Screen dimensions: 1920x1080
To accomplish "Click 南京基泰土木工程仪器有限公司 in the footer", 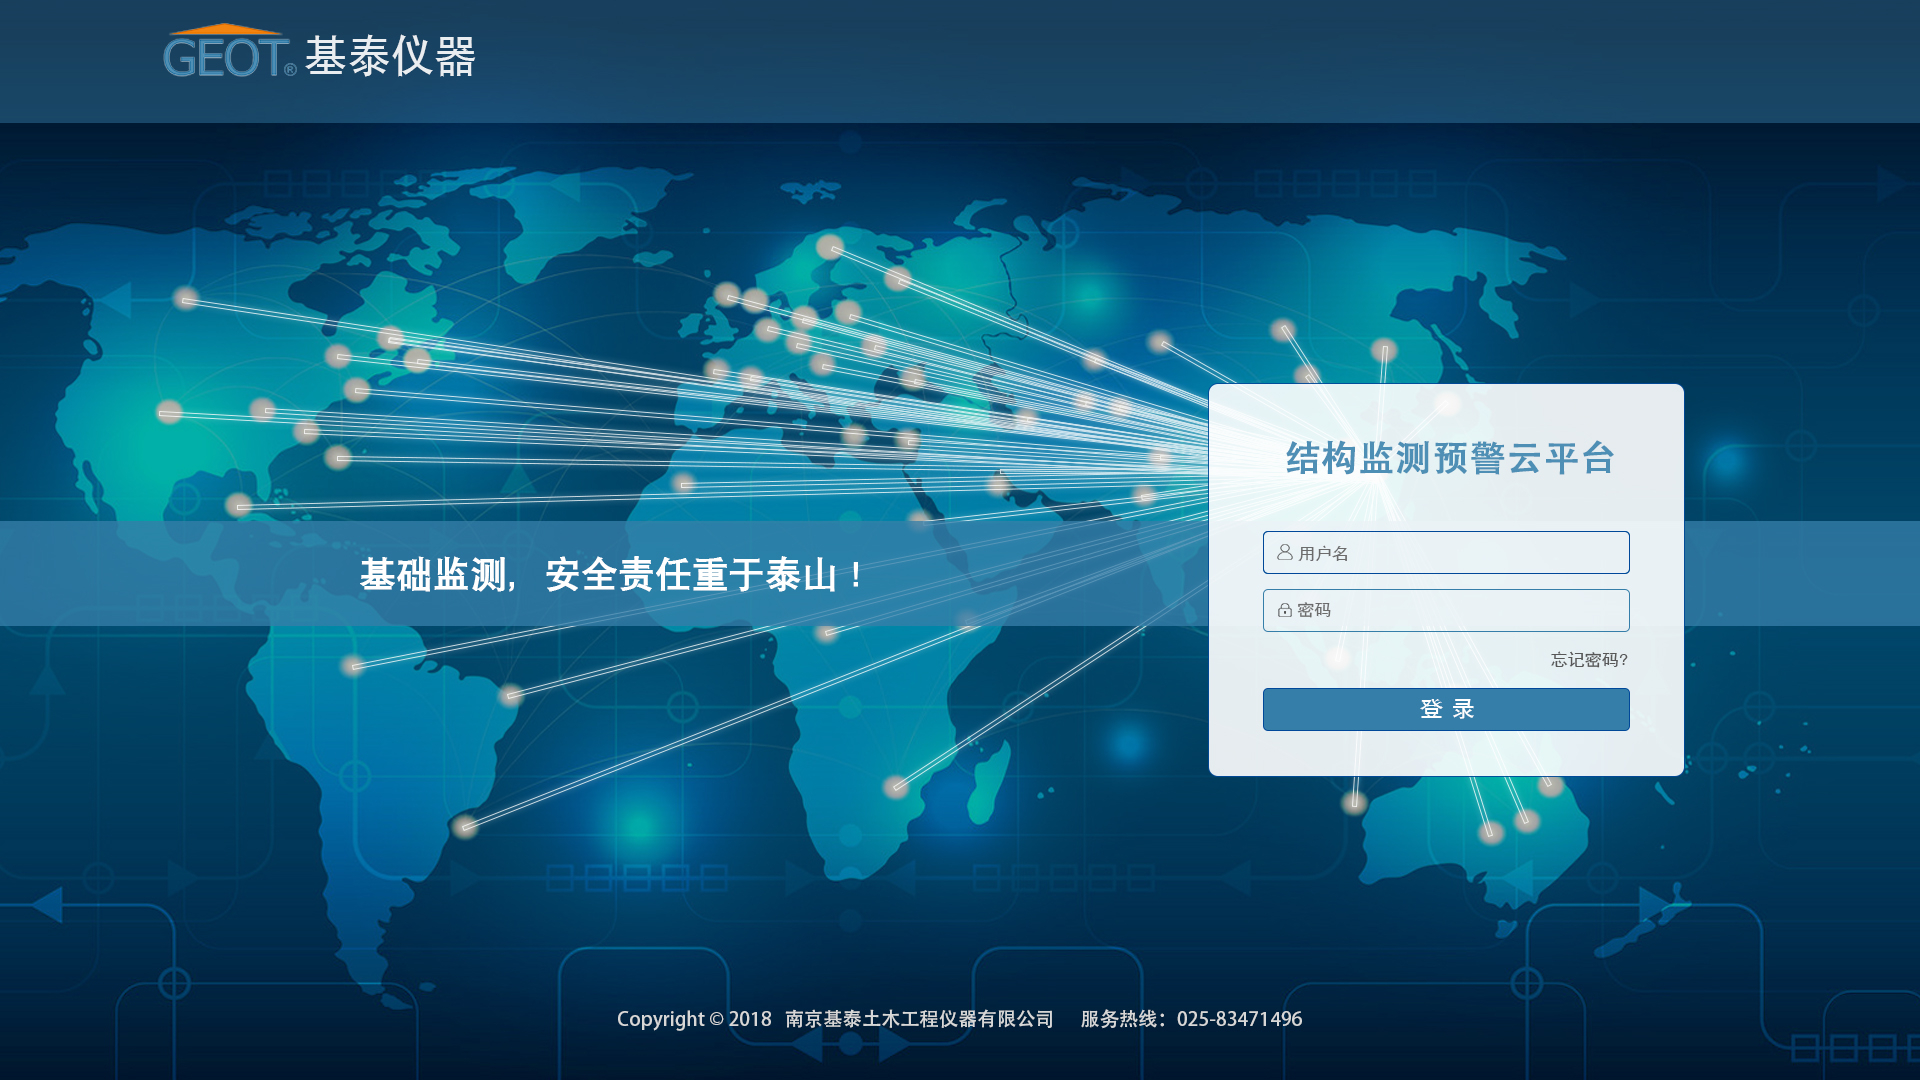I will point(919,1019).
